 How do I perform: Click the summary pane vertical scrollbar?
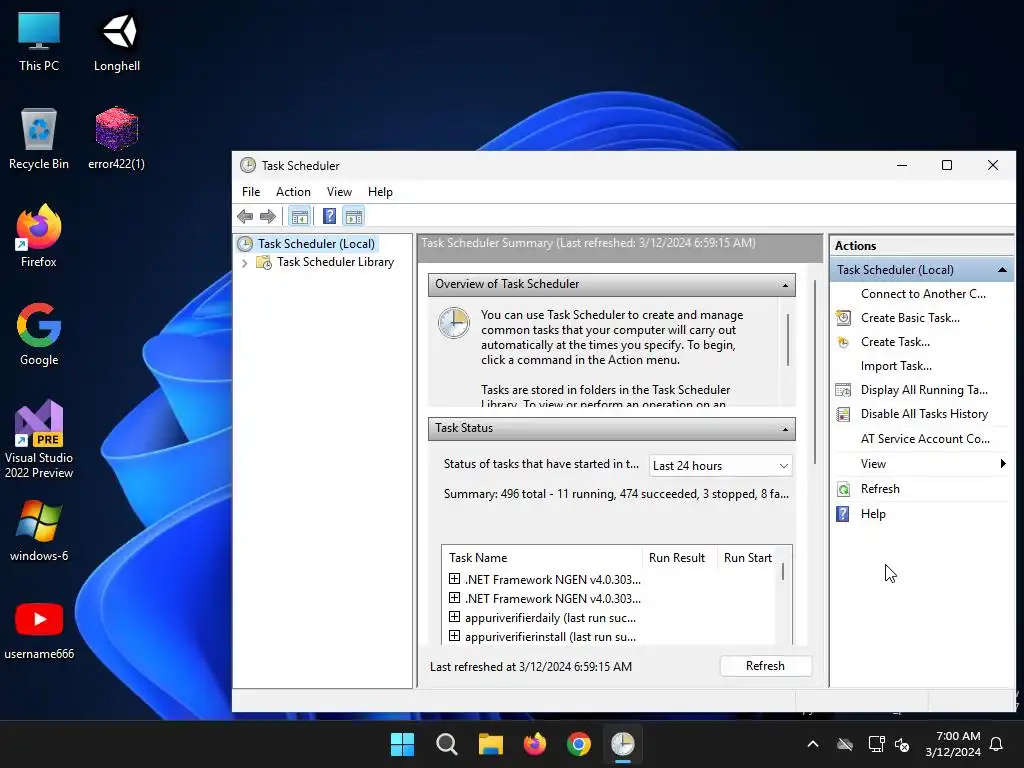pyautogui.click(x=814, y=372)
